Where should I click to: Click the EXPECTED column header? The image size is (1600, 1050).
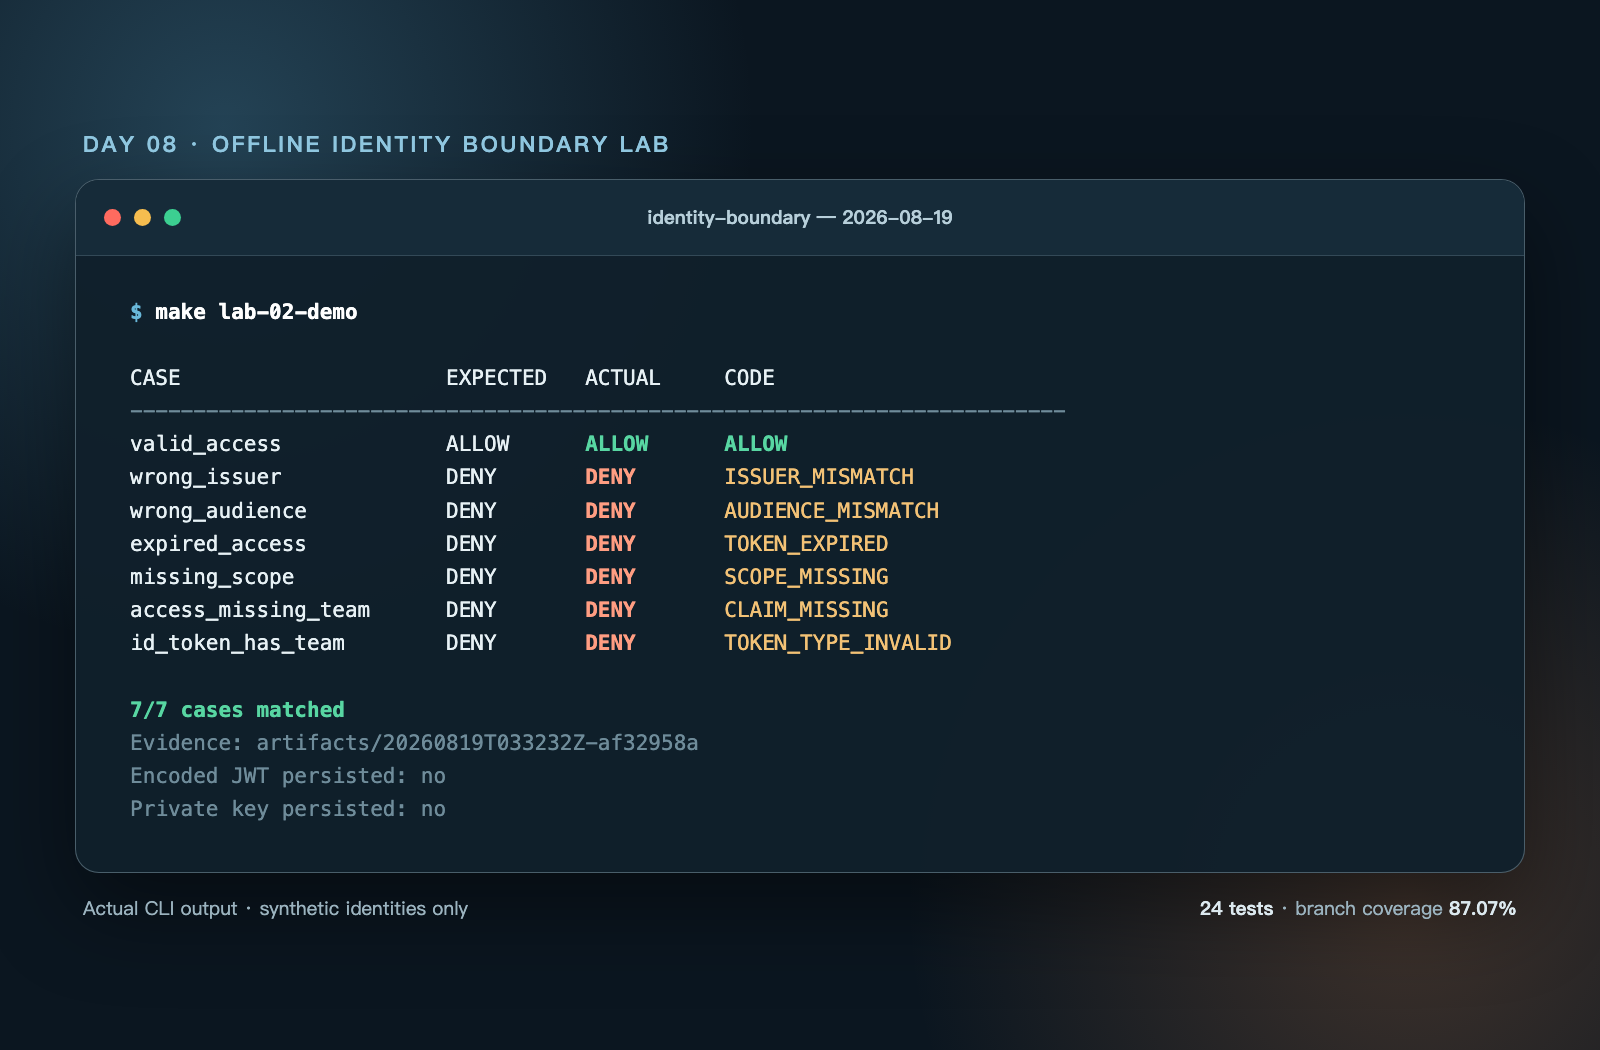coord(496,378)
